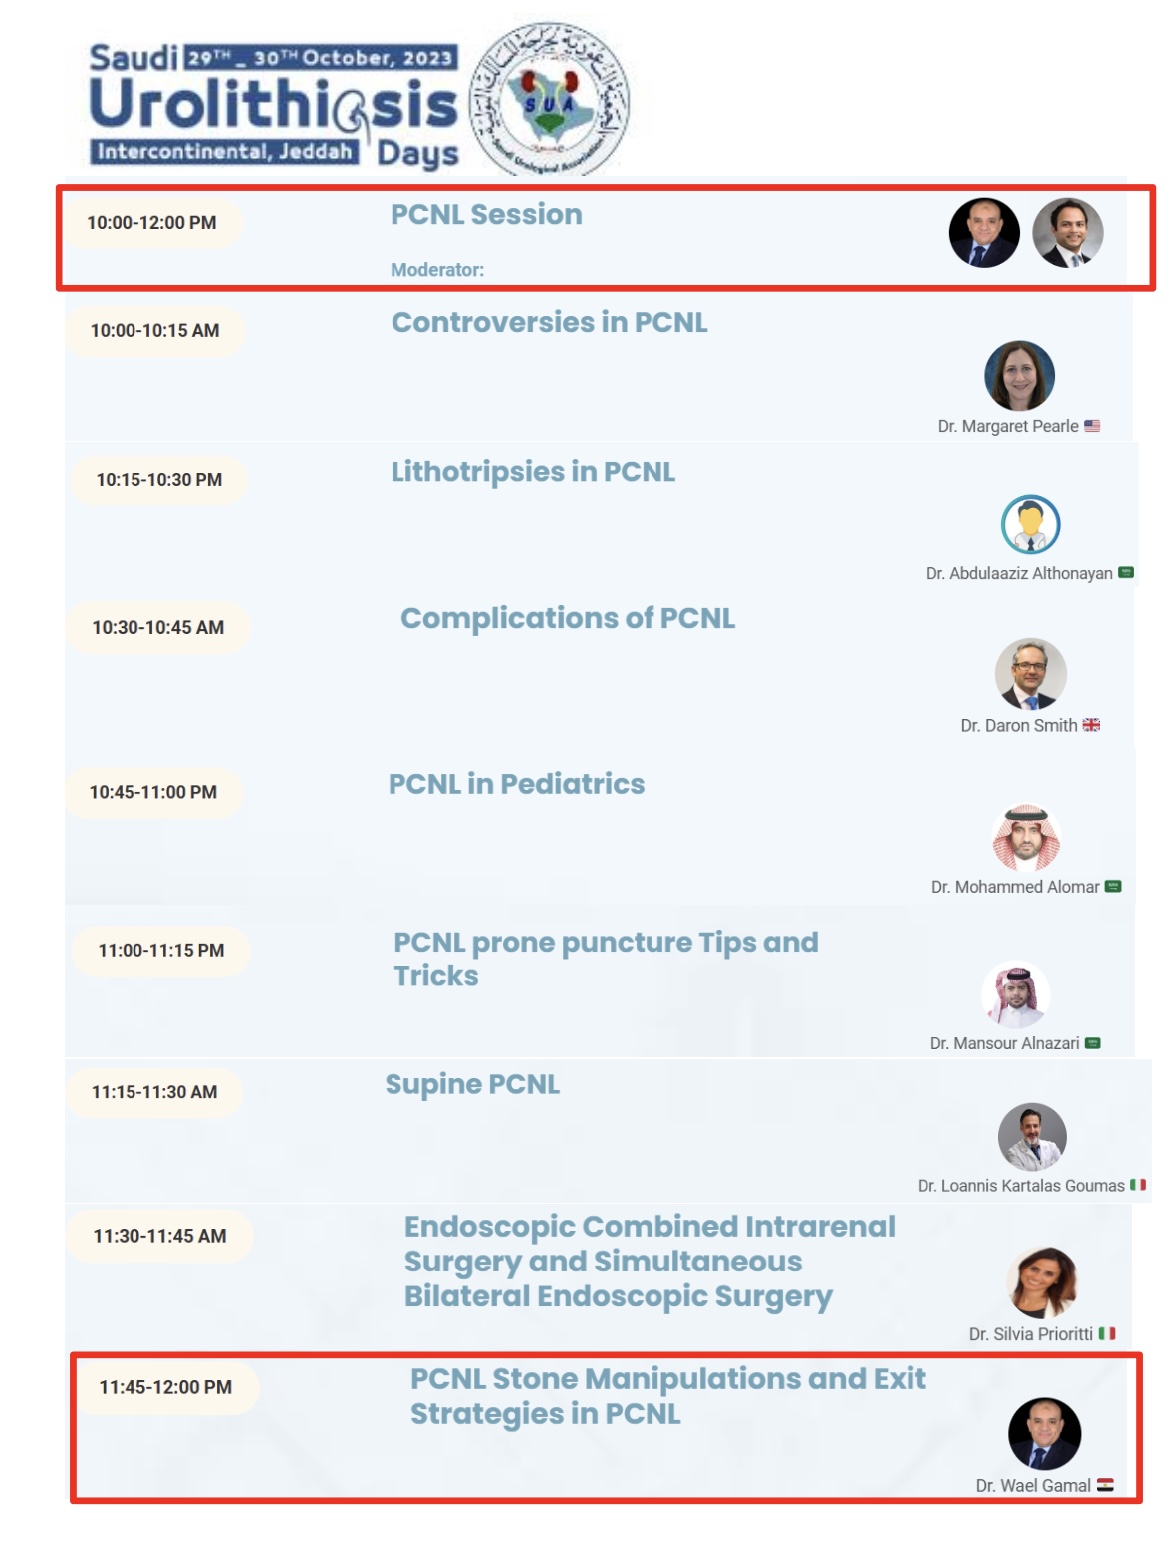
Task: Click Dr. Abdulaaziz Althonayan's placeholder avatar icon
Action: pos(1030,524)
